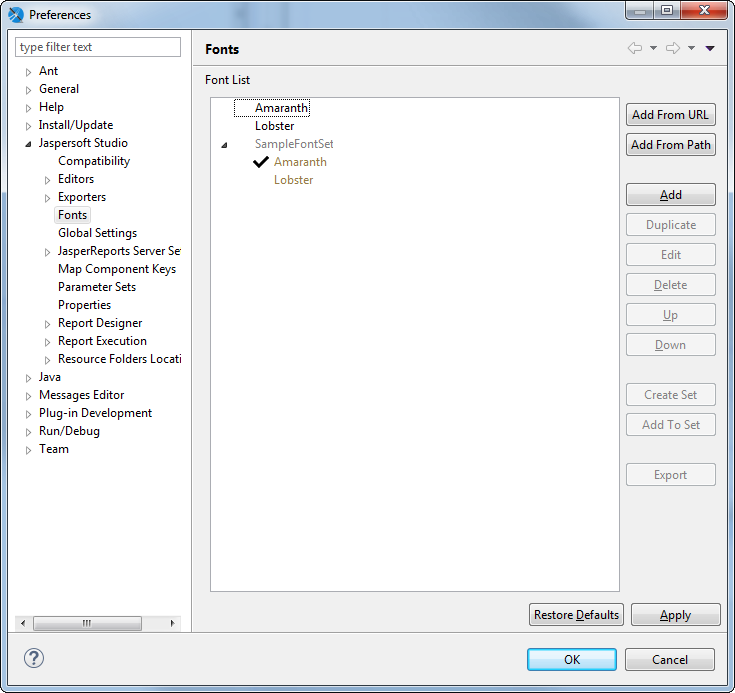The image size is (735, 693).
Task: Expand the Run/Debug tree node
Action: tap(28, 432)
